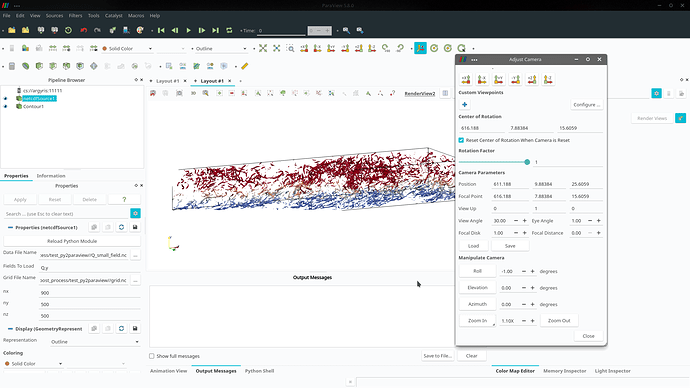
Task: Click refresh icon beside Properties (netcdfSource1)
Action: click(x=121, y=227)
